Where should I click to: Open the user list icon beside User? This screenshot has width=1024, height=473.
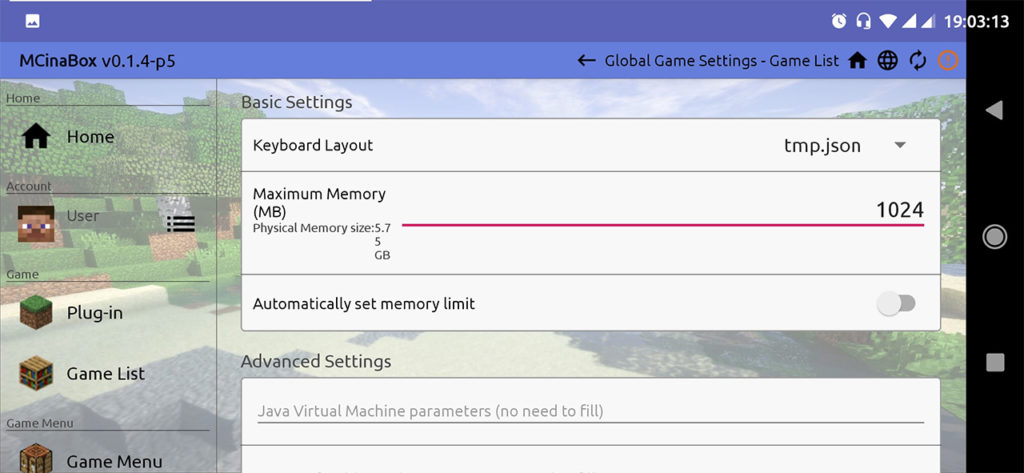(x=180, y=222)
